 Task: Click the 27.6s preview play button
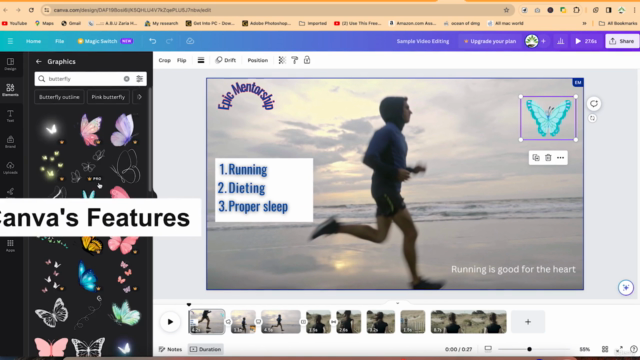point(586,41)
